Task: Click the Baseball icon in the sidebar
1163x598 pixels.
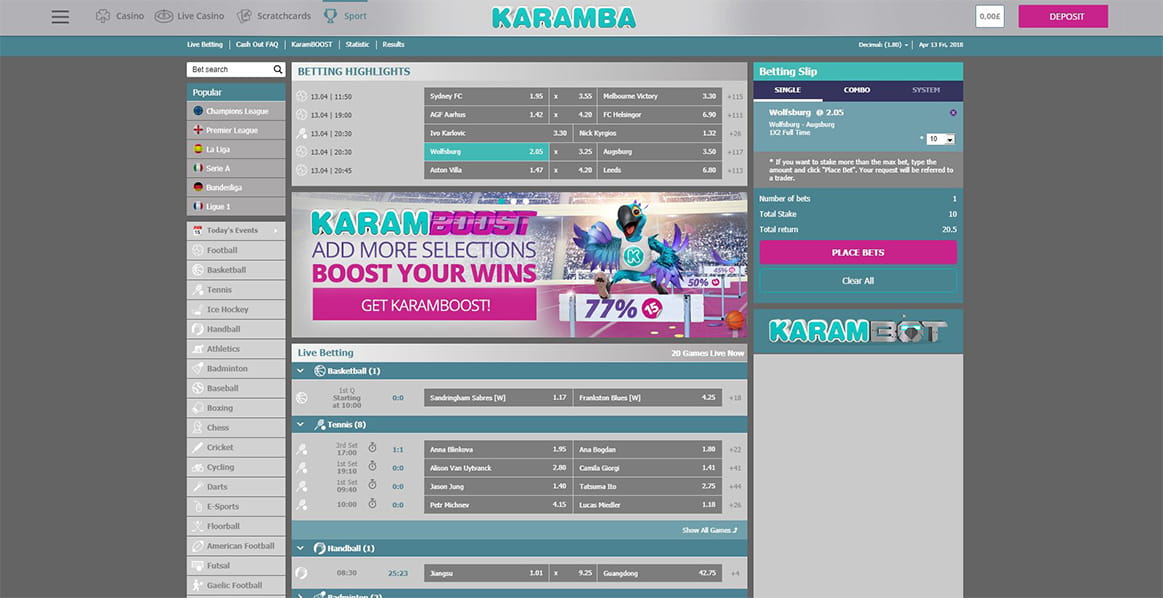Action: [x=198, y=388]
